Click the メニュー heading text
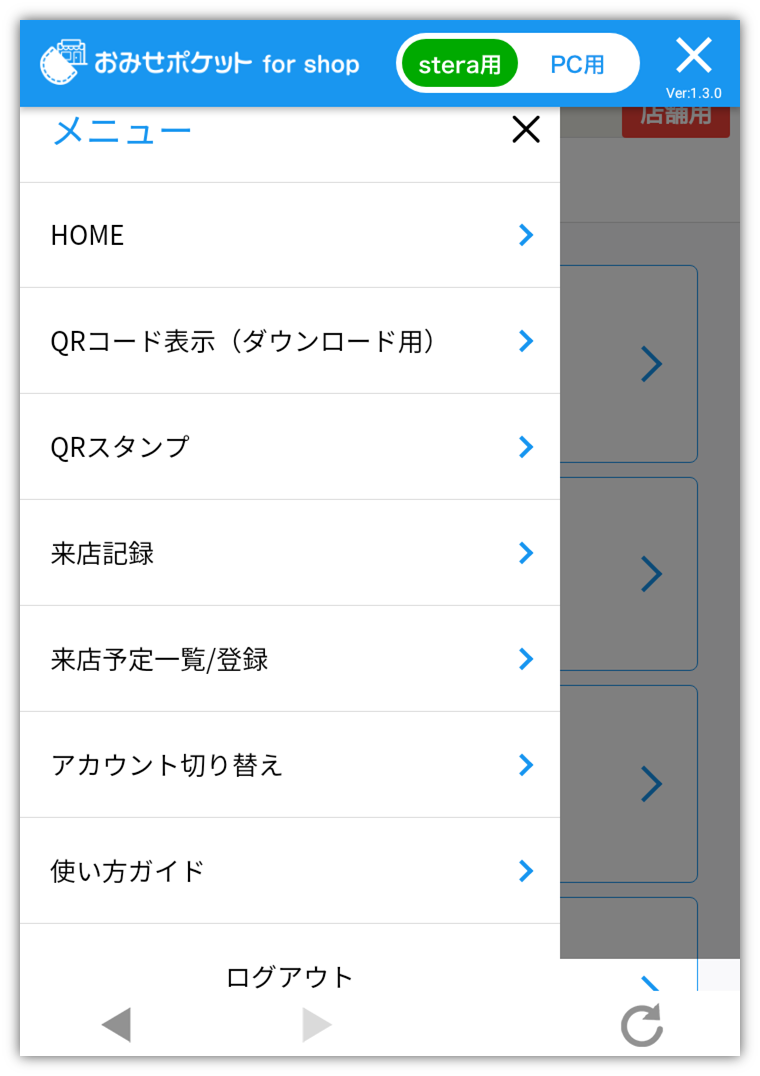Viewport: 760px width, 1076px height. pyautogui.click(x=122, y=130)
